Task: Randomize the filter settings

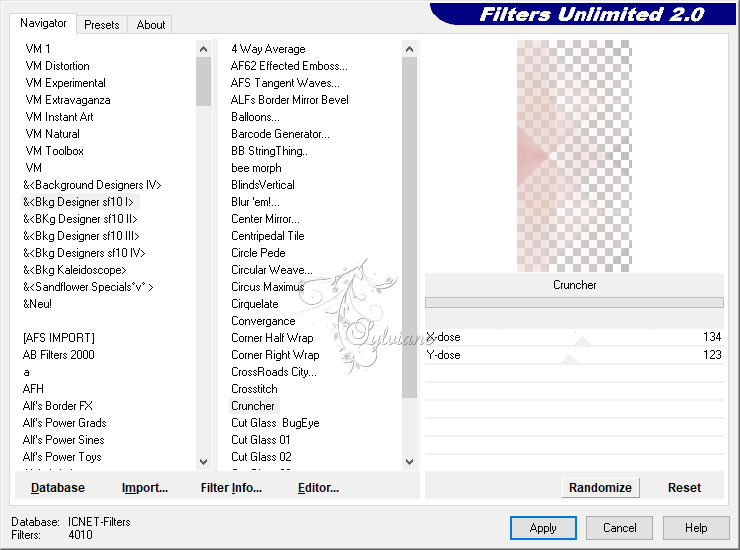Action: (x=600, y=488)
